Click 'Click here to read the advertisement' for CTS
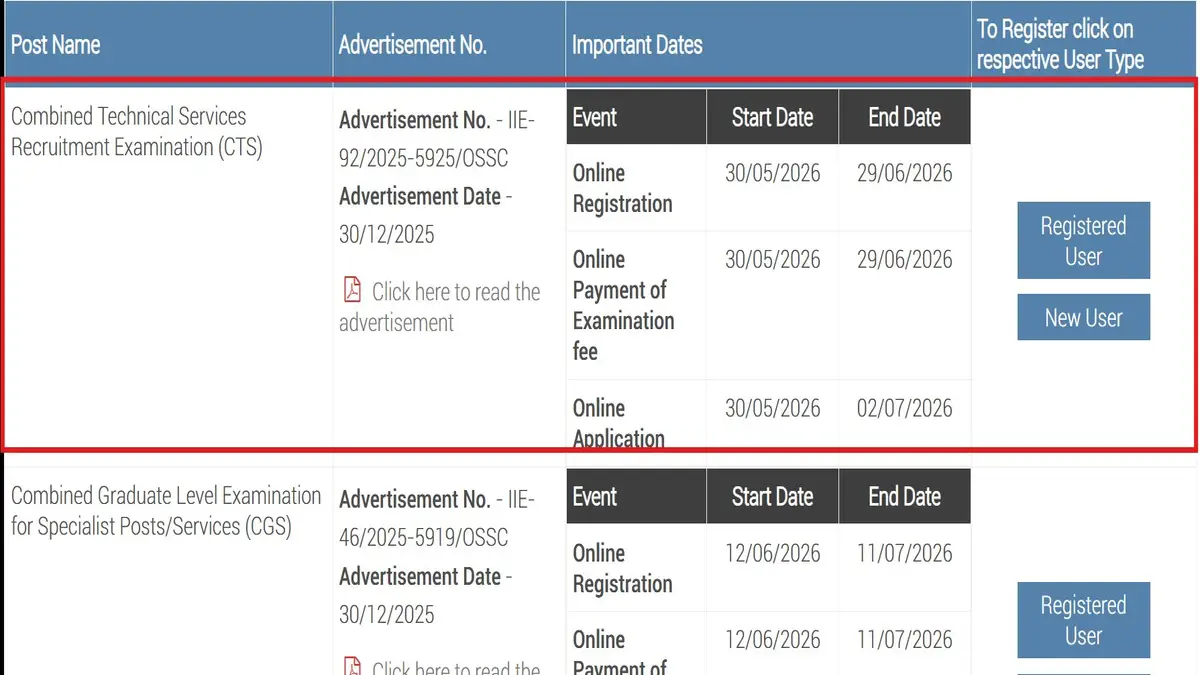Image resolution: width=1200 pixels, height=675 pixels. tap(440, 307)
